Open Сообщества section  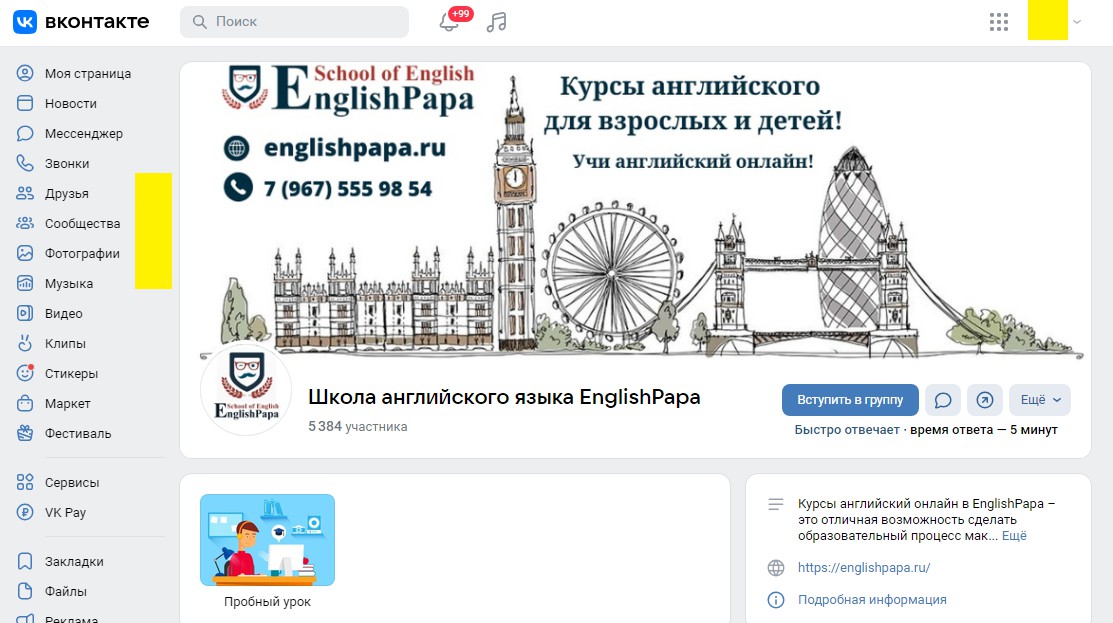[x=82, y=223]
